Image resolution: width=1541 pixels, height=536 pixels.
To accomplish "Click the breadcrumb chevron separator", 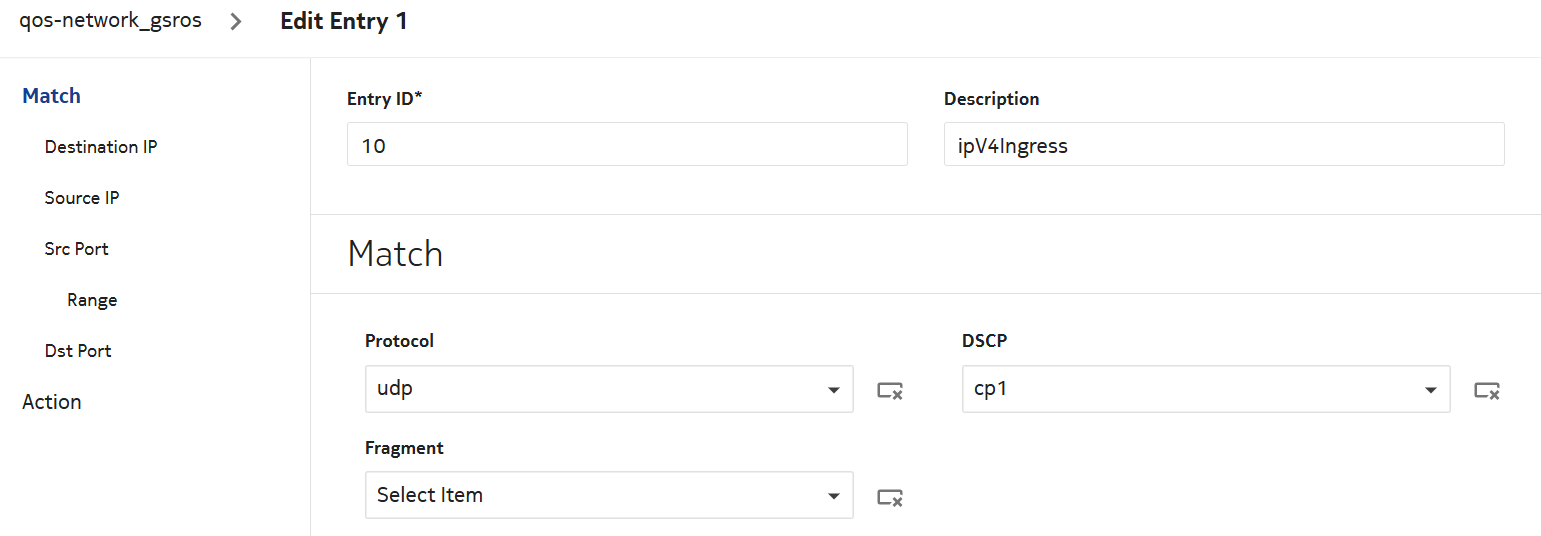I will (x=236, y=21).
